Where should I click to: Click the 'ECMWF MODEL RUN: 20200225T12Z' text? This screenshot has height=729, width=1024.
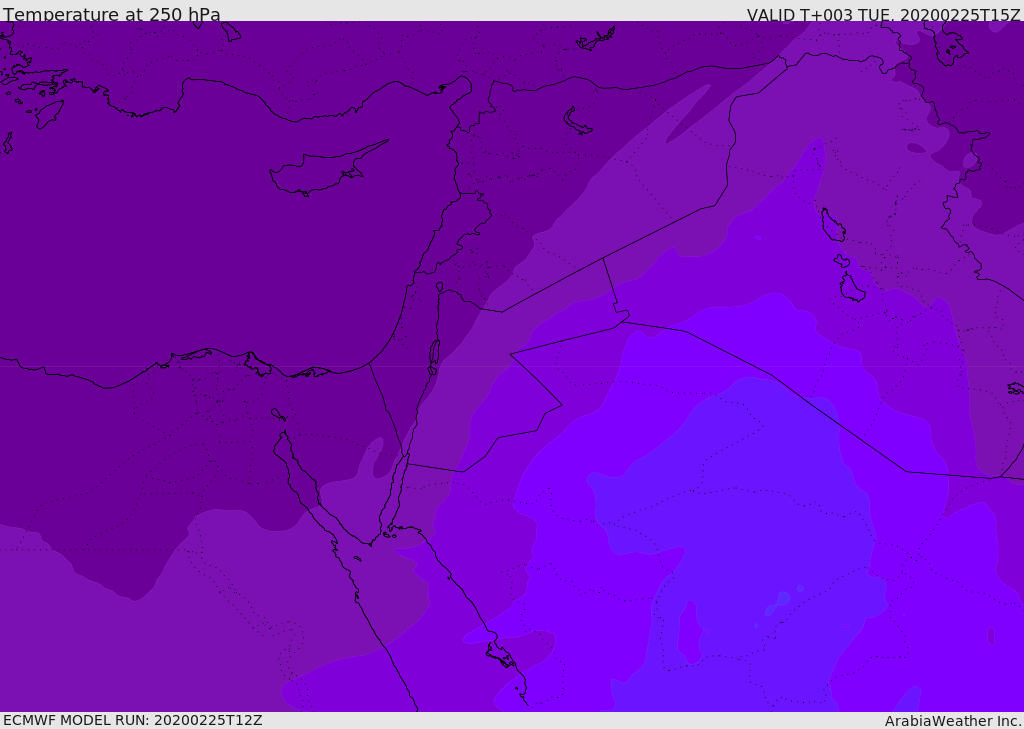133,720
